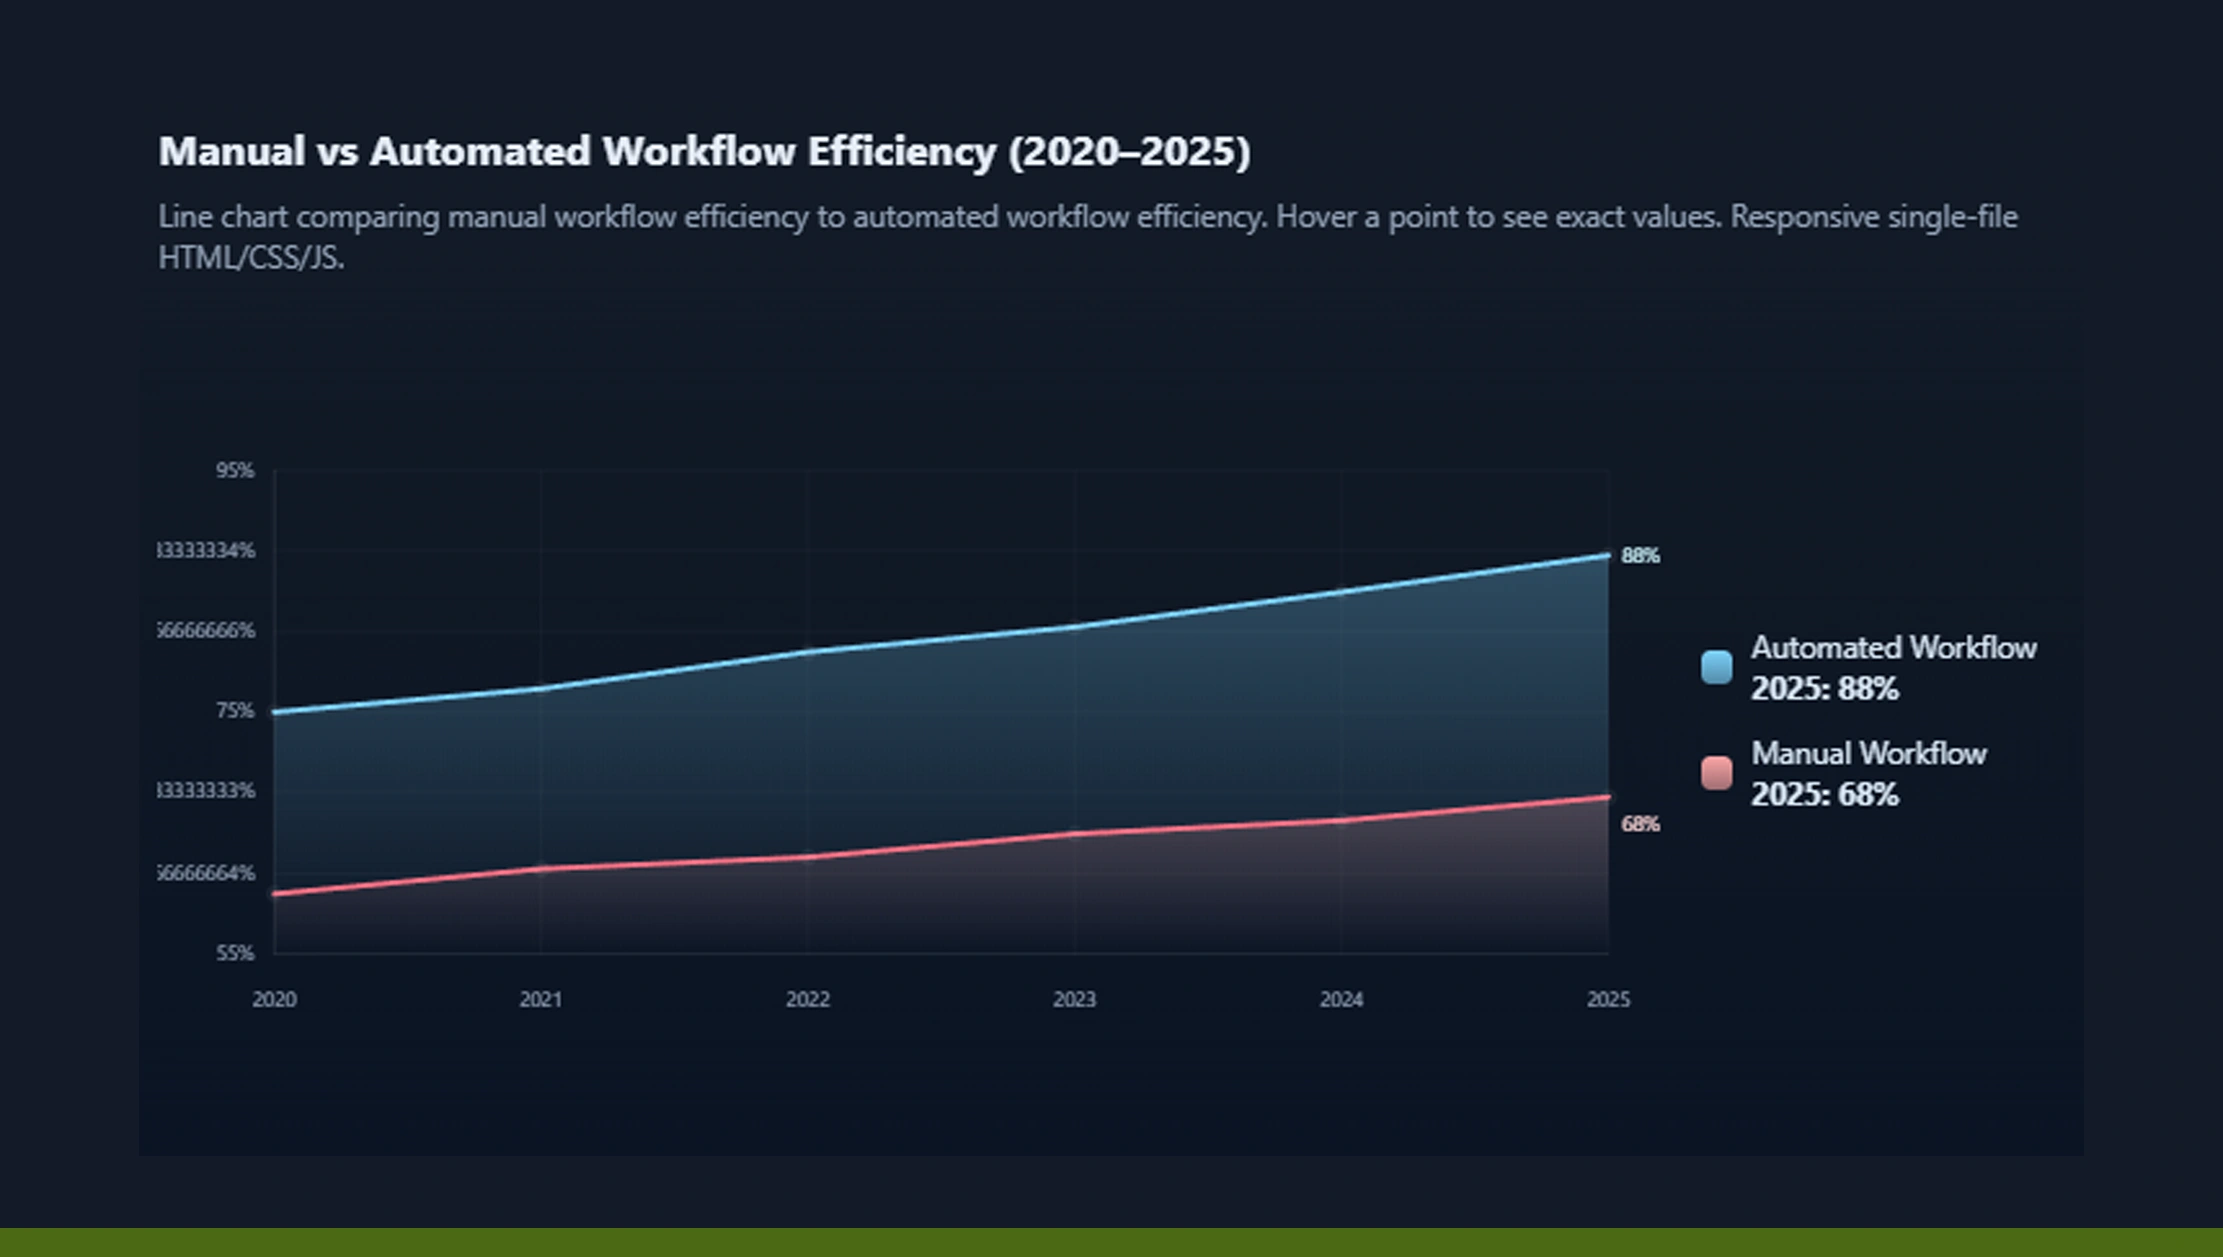Click the 2020 x-axis label
Viewport: 2223px width, 1257px height.
pyautogui.click(x=274, y=999)
